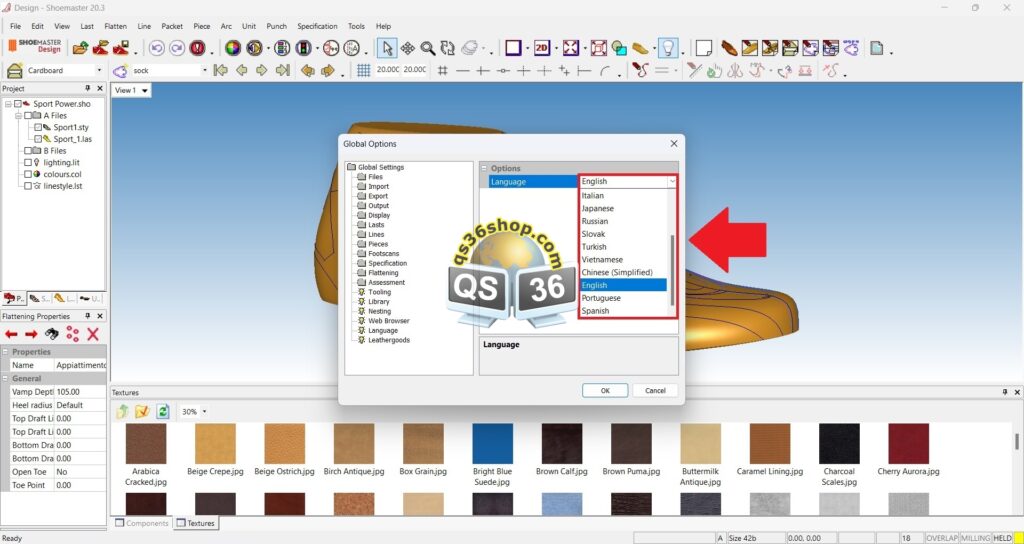Select Portuguese from the language list
Screen dimensions: 1024x544
[x=601, y=298]
